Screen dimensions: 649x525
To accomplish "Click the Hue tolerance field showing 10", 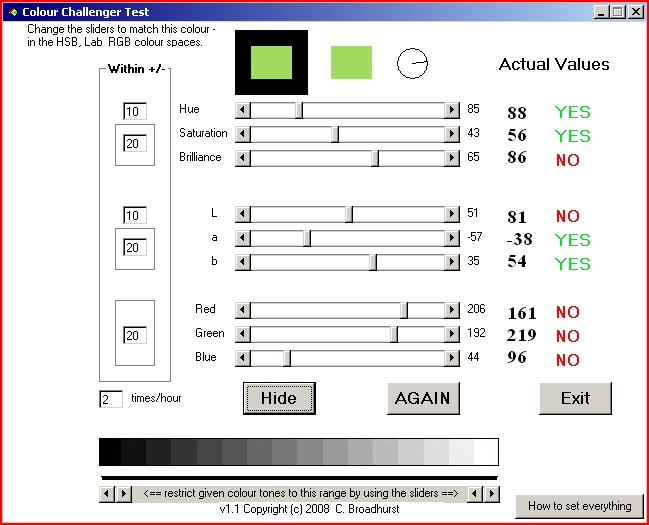I will [x=135, y=111].
